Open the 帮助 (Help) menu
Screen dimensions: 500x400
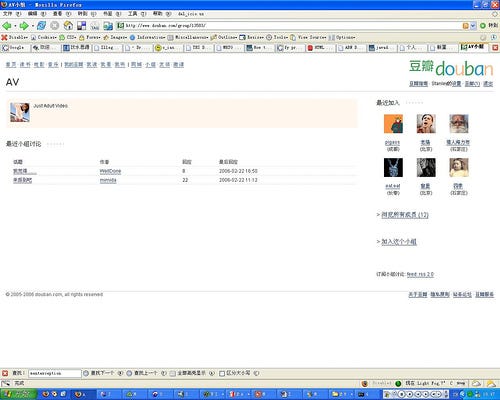coord(162,14)
